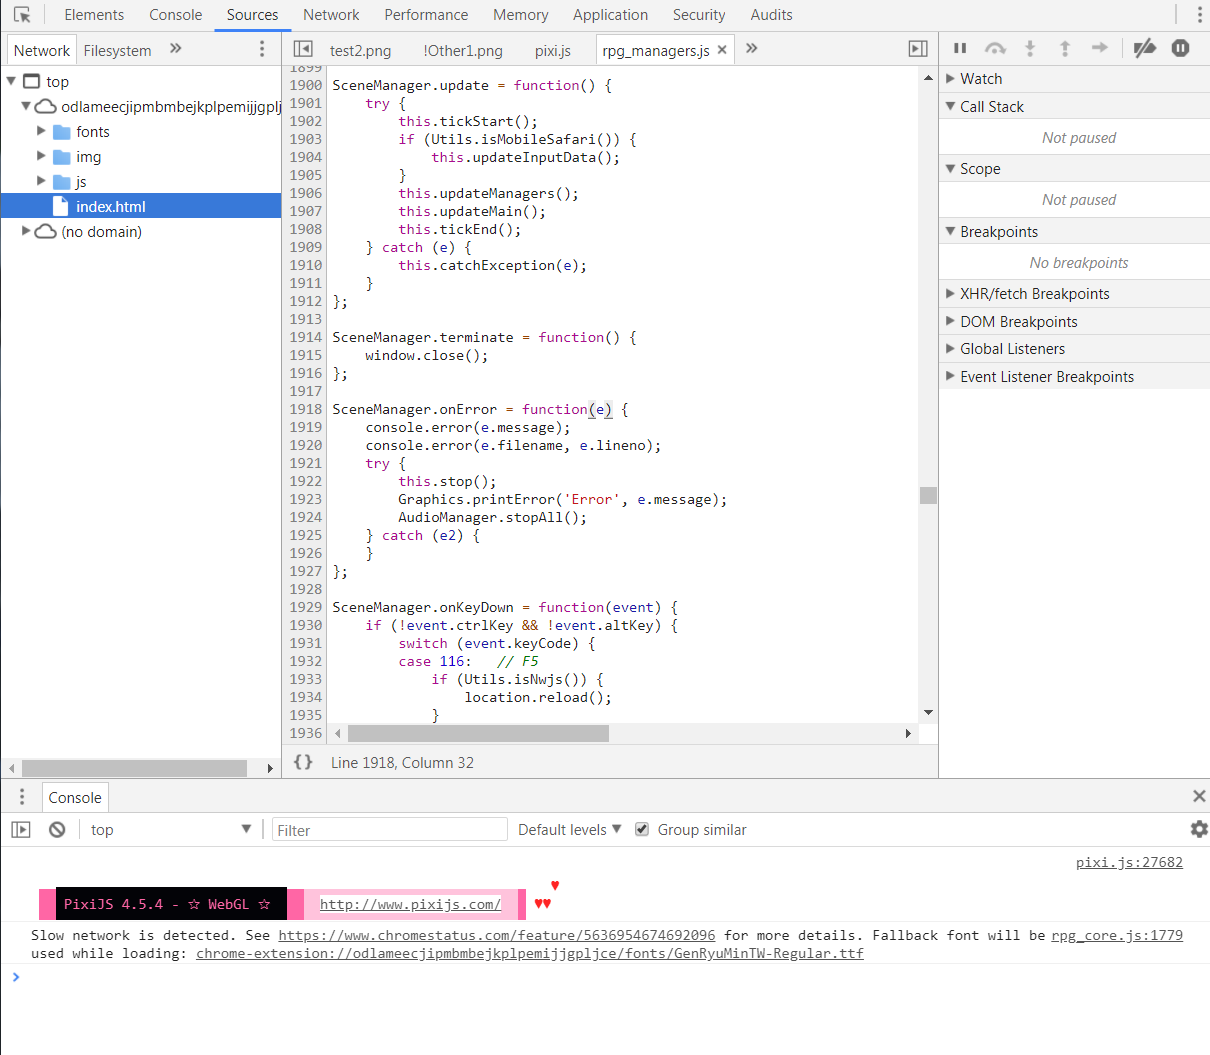The width and height of the screenshot is (1210, 1055).
Task: Open the rpg_core.js:1779 source link
Action: click(1117, 936)
